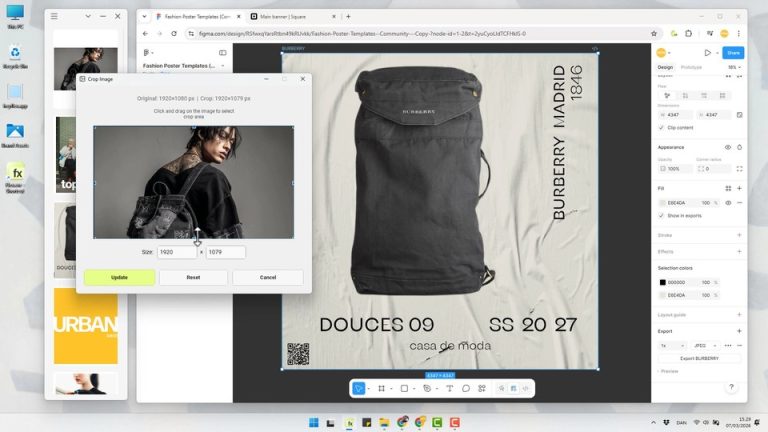Toggle the Clip content checkbox

point(662,128)
